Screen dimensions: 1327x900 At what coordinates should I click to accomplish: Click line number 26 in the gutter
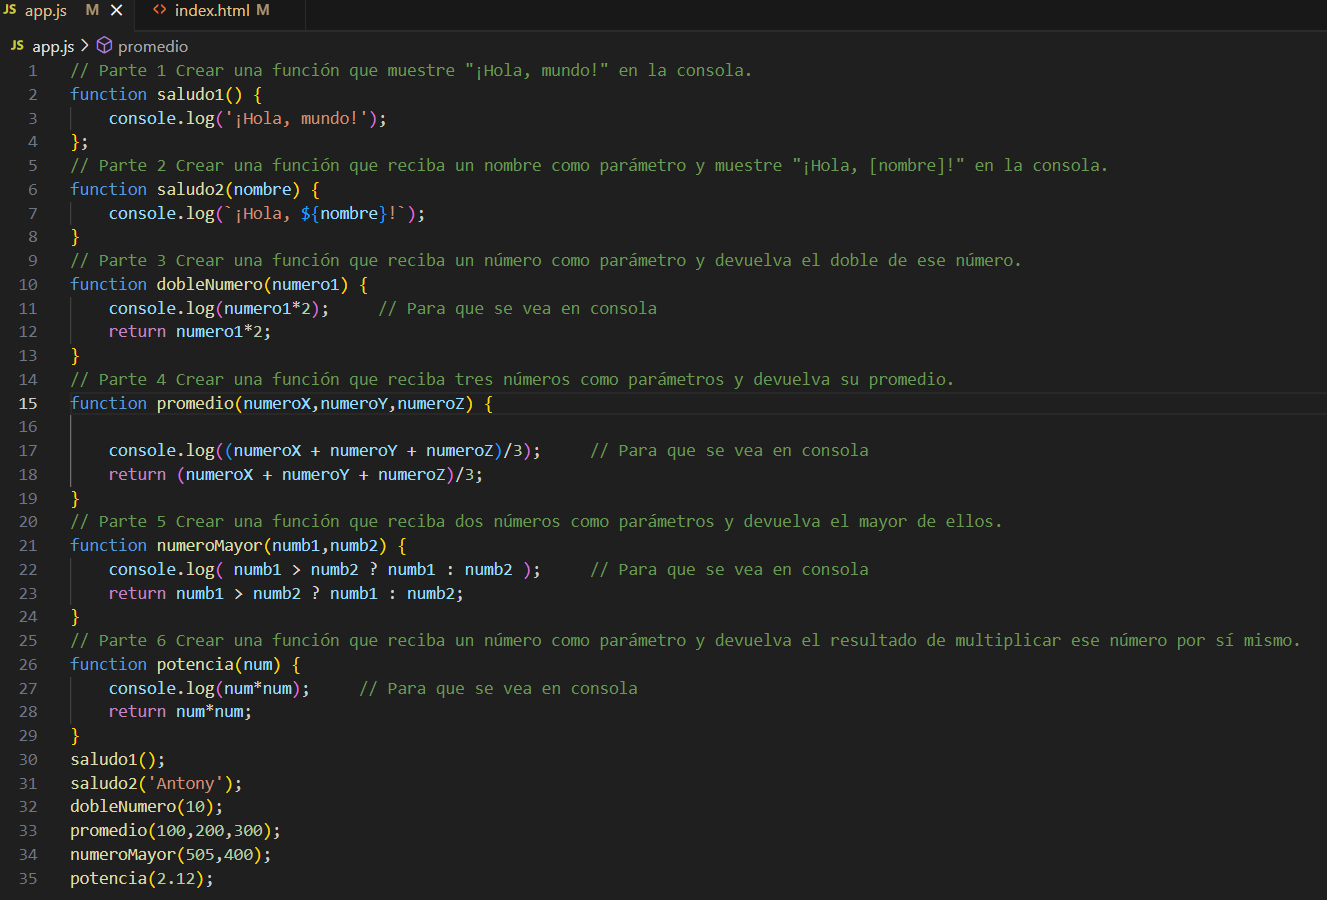point(28,664)
